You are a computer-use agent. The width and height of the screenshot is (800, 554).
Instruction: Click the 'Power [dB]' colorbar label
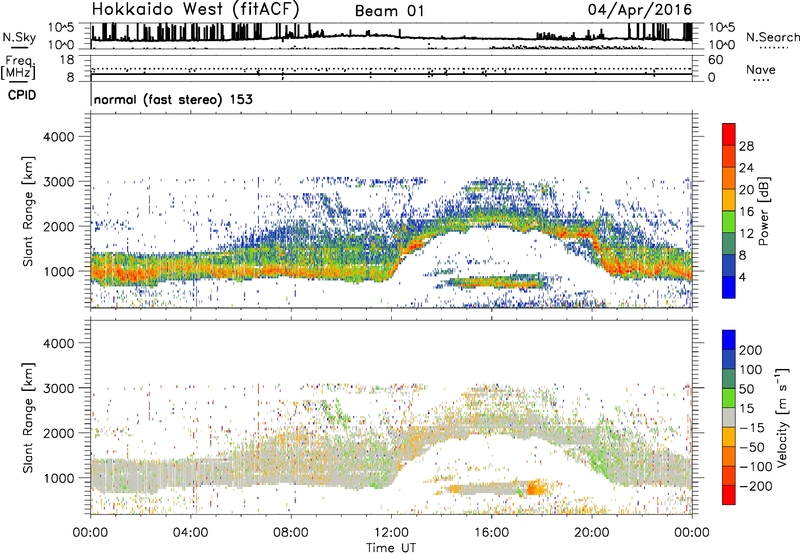click(764, 211)
